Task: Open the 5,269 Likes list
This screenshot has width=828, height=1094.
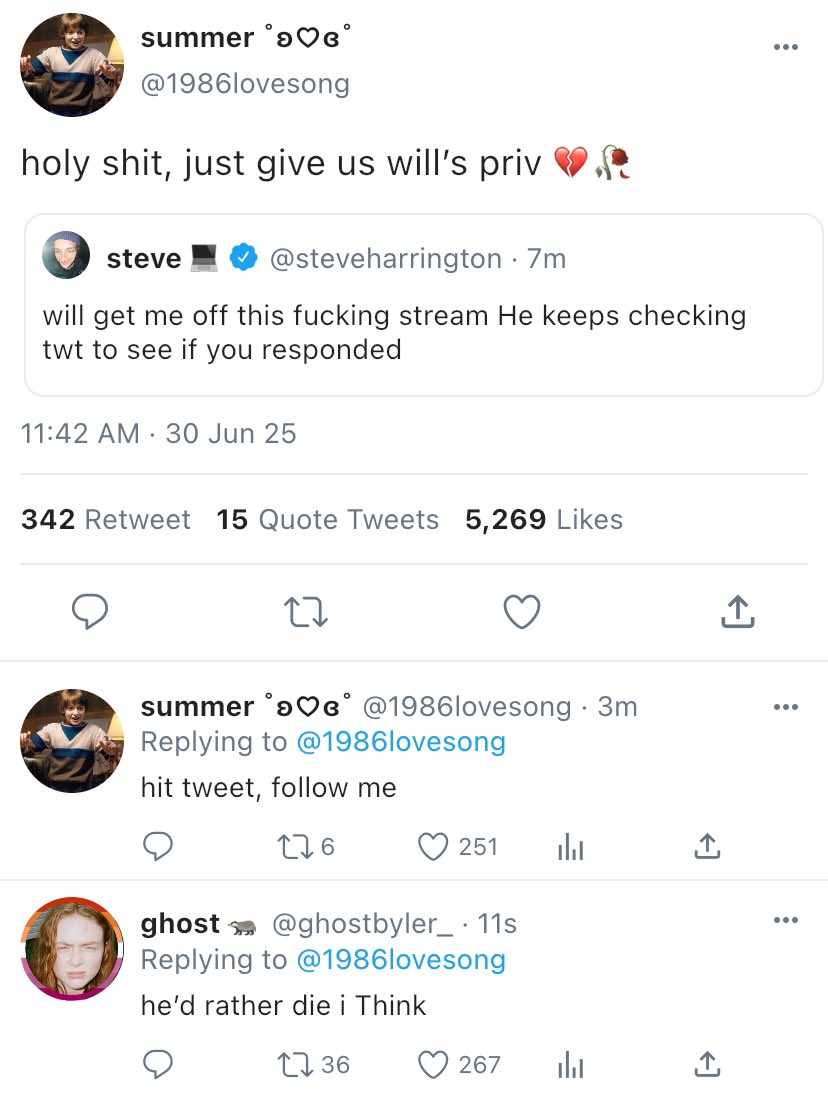Action: point(544,520)
